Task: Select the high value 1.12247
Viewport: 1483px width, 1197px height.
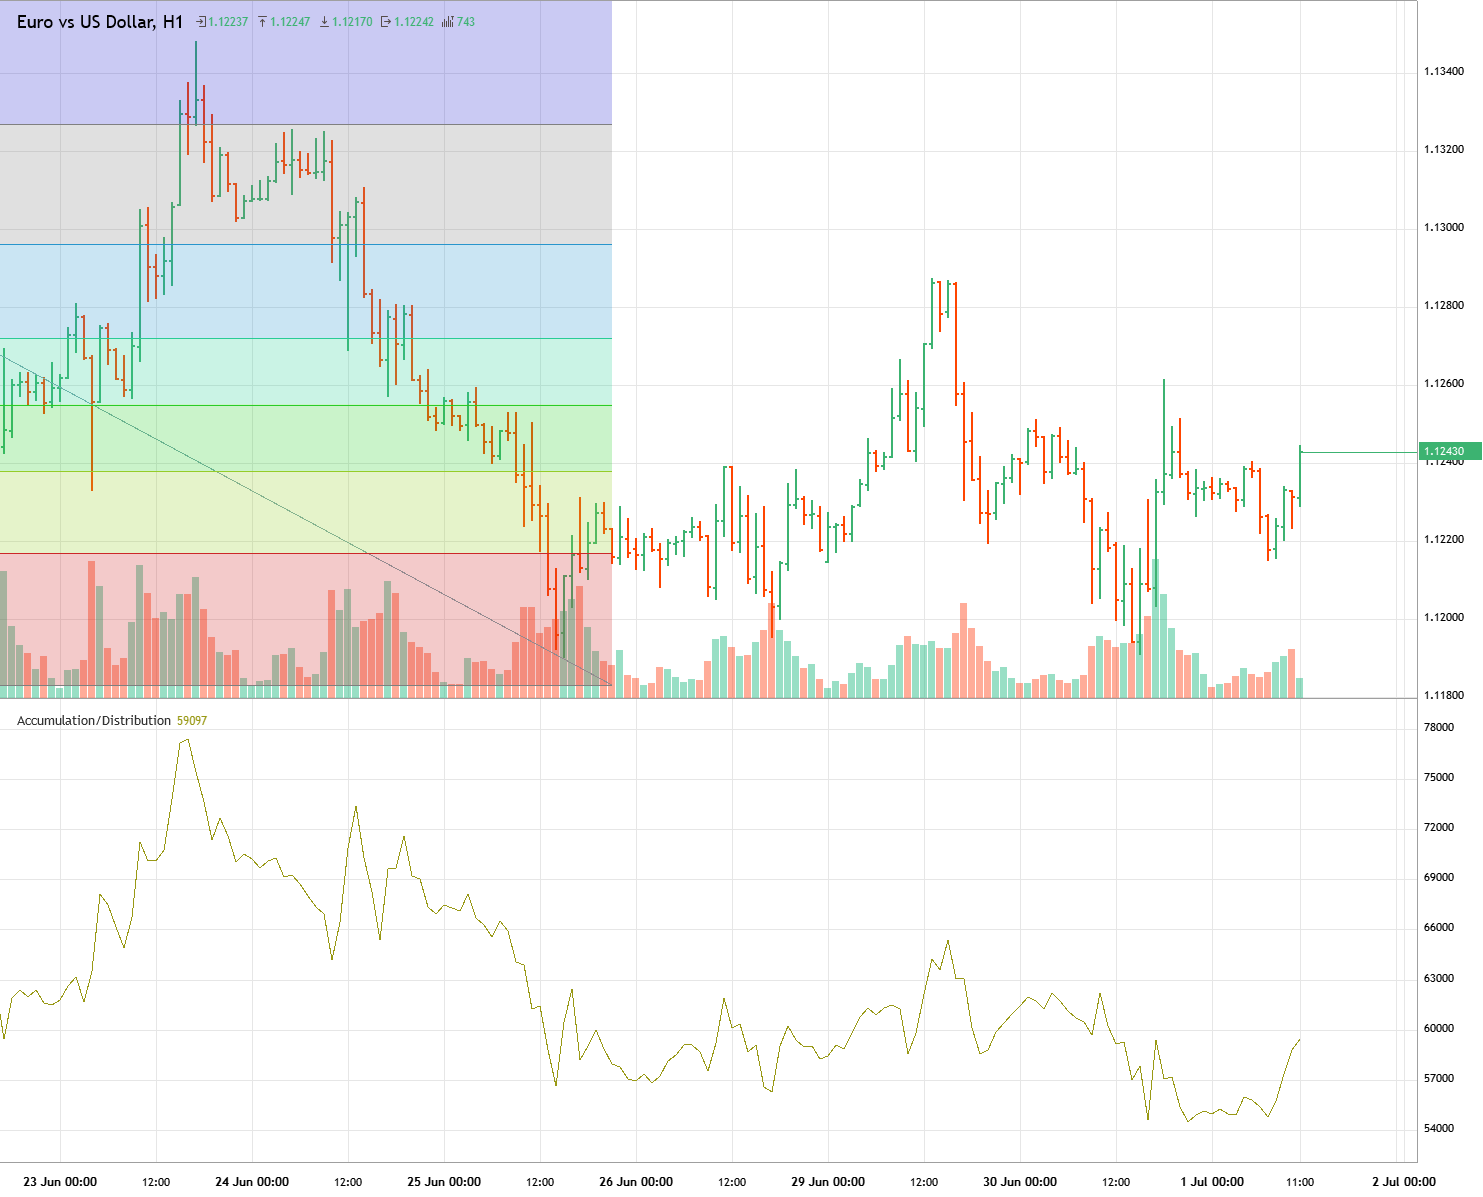Action: point(290,22)
